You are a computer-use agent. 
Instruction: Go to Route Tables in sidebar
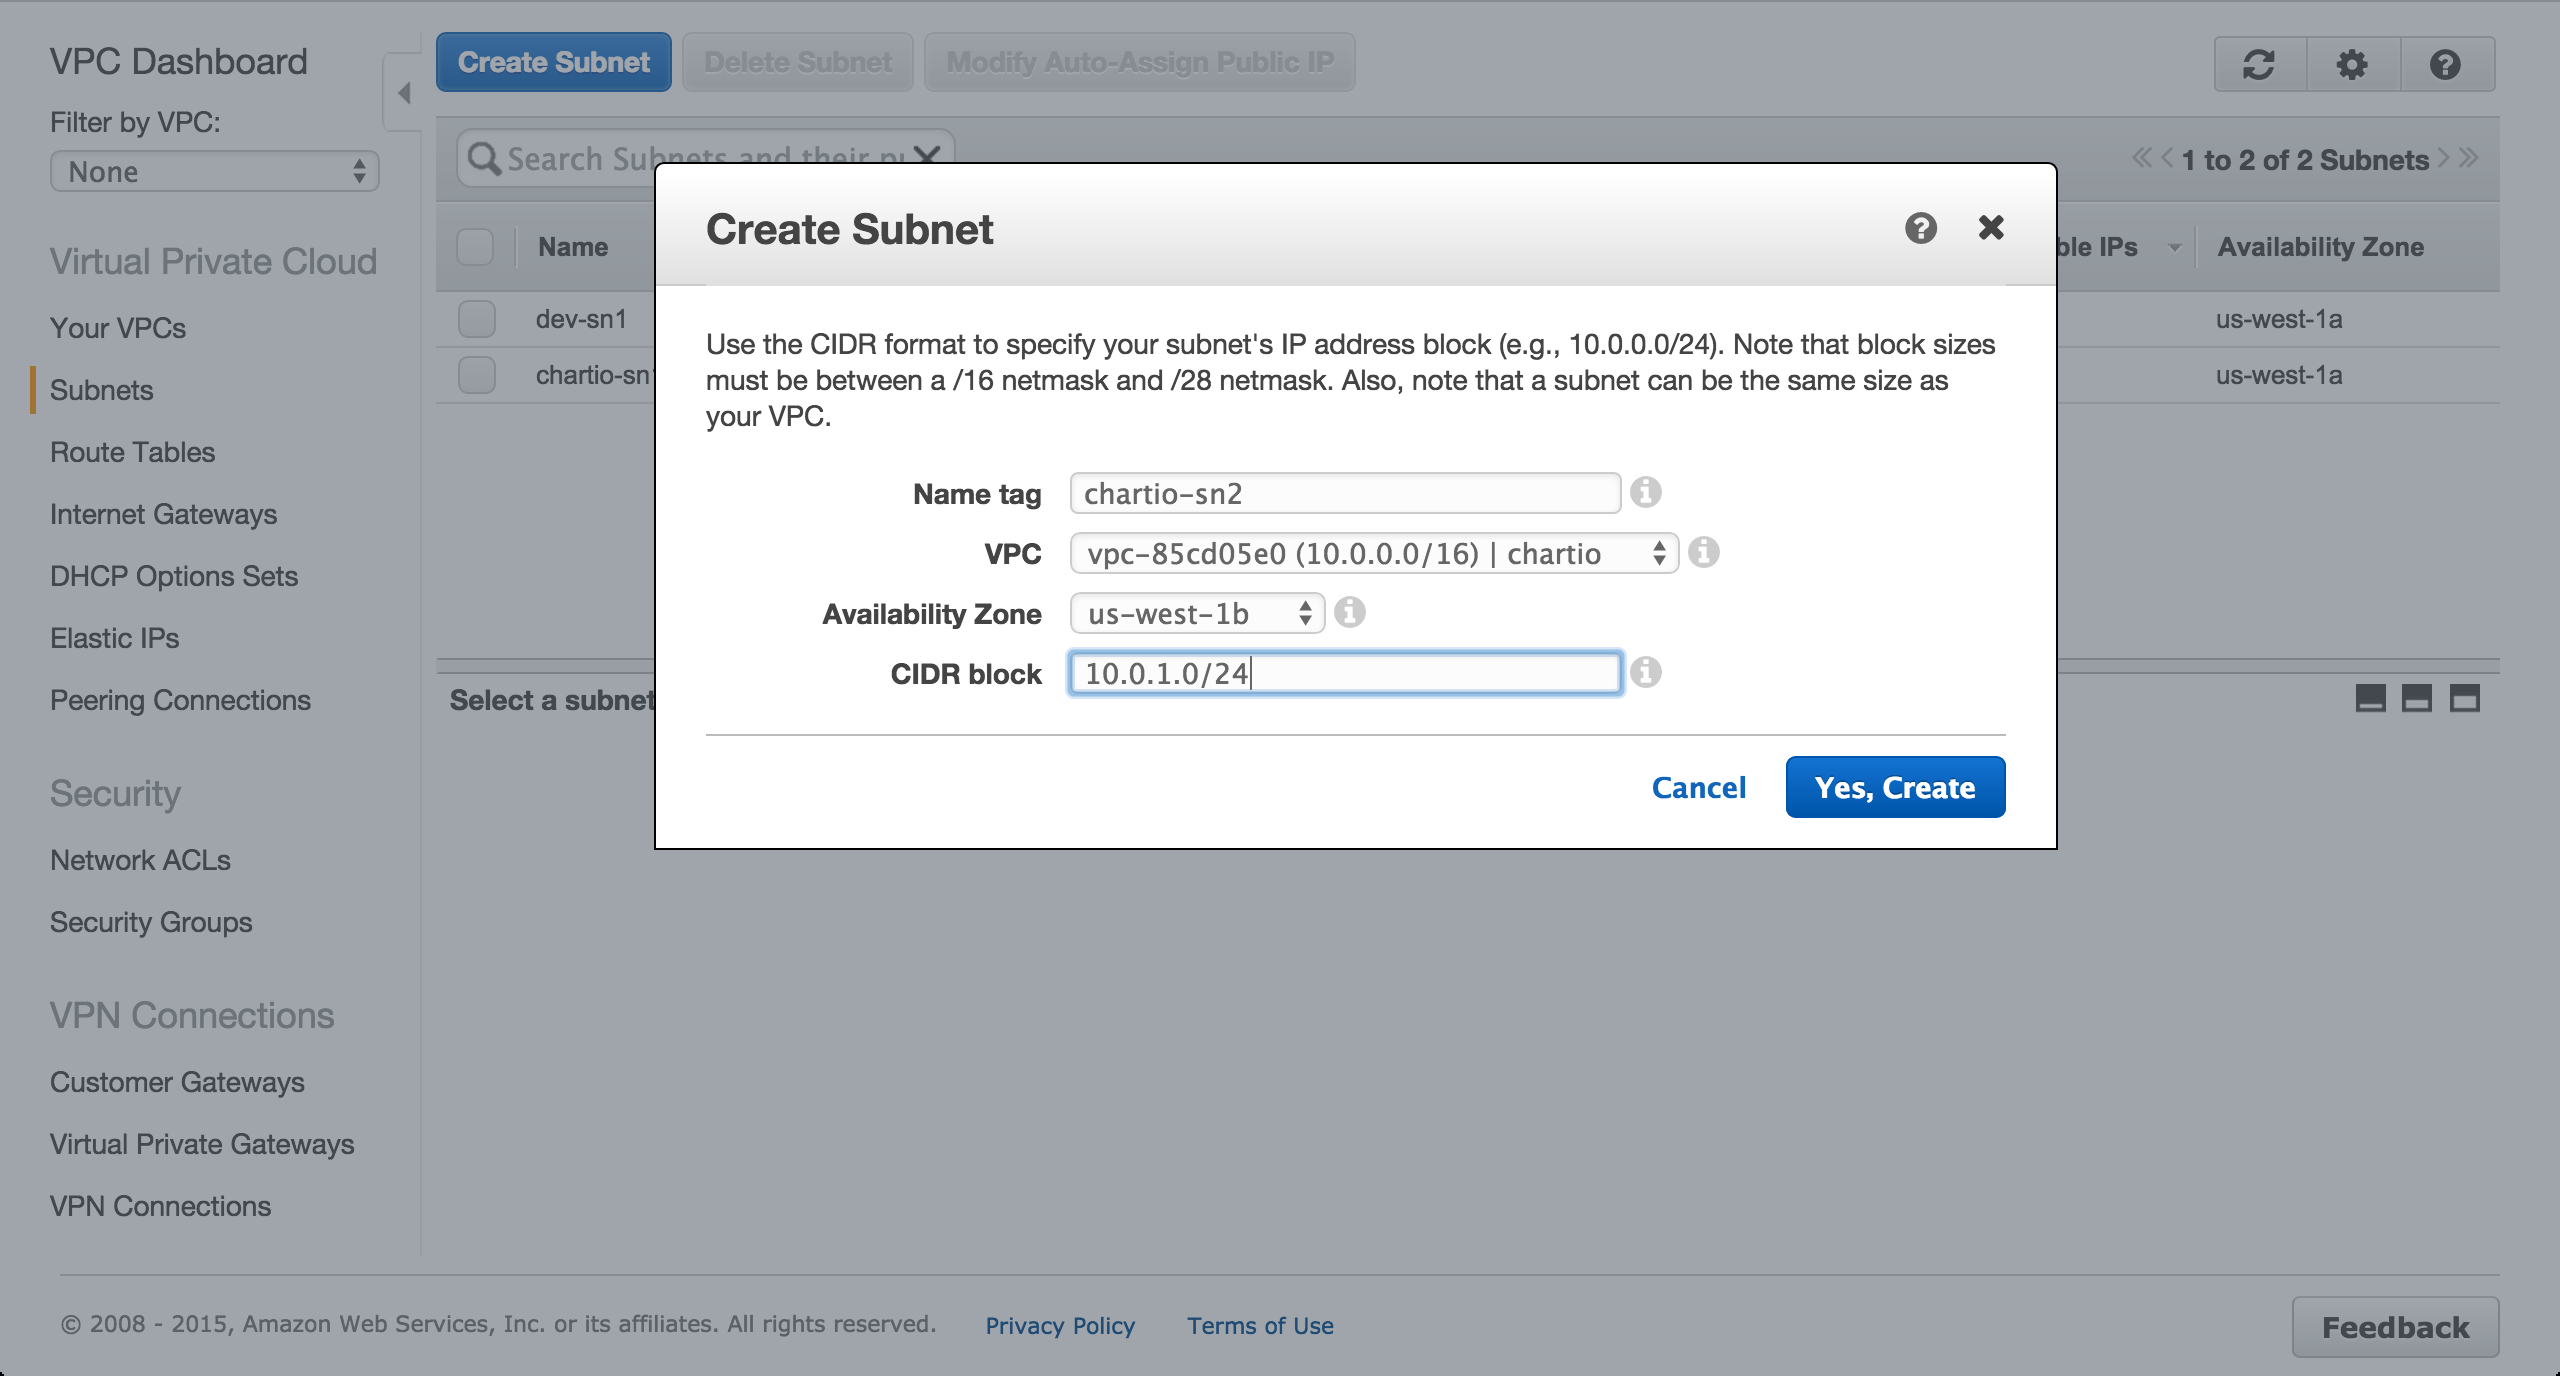point(132,452)
